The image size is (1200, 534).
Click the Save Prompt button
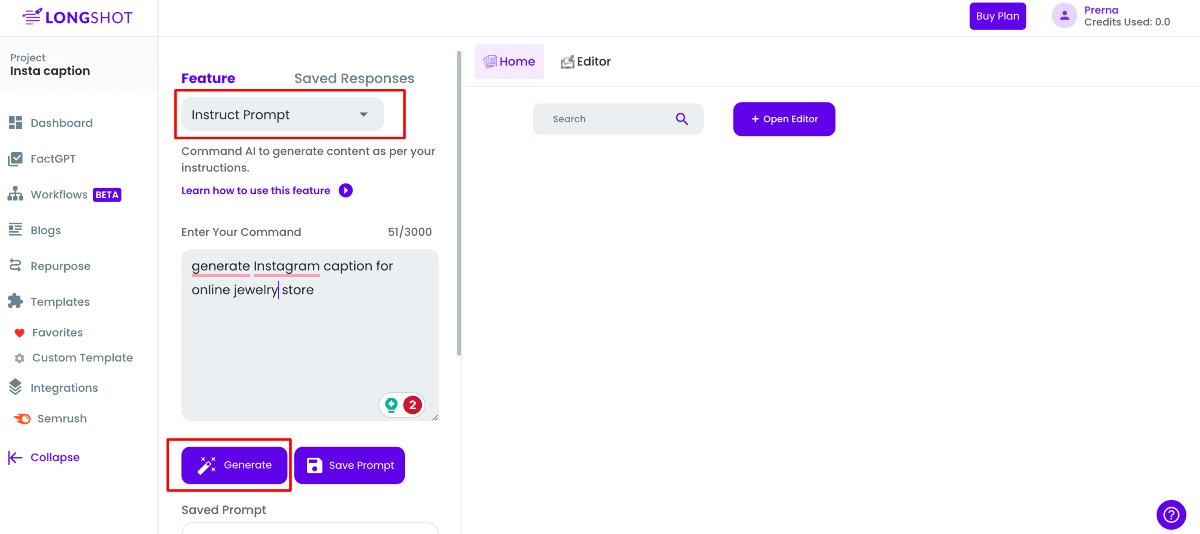(349, 465)
